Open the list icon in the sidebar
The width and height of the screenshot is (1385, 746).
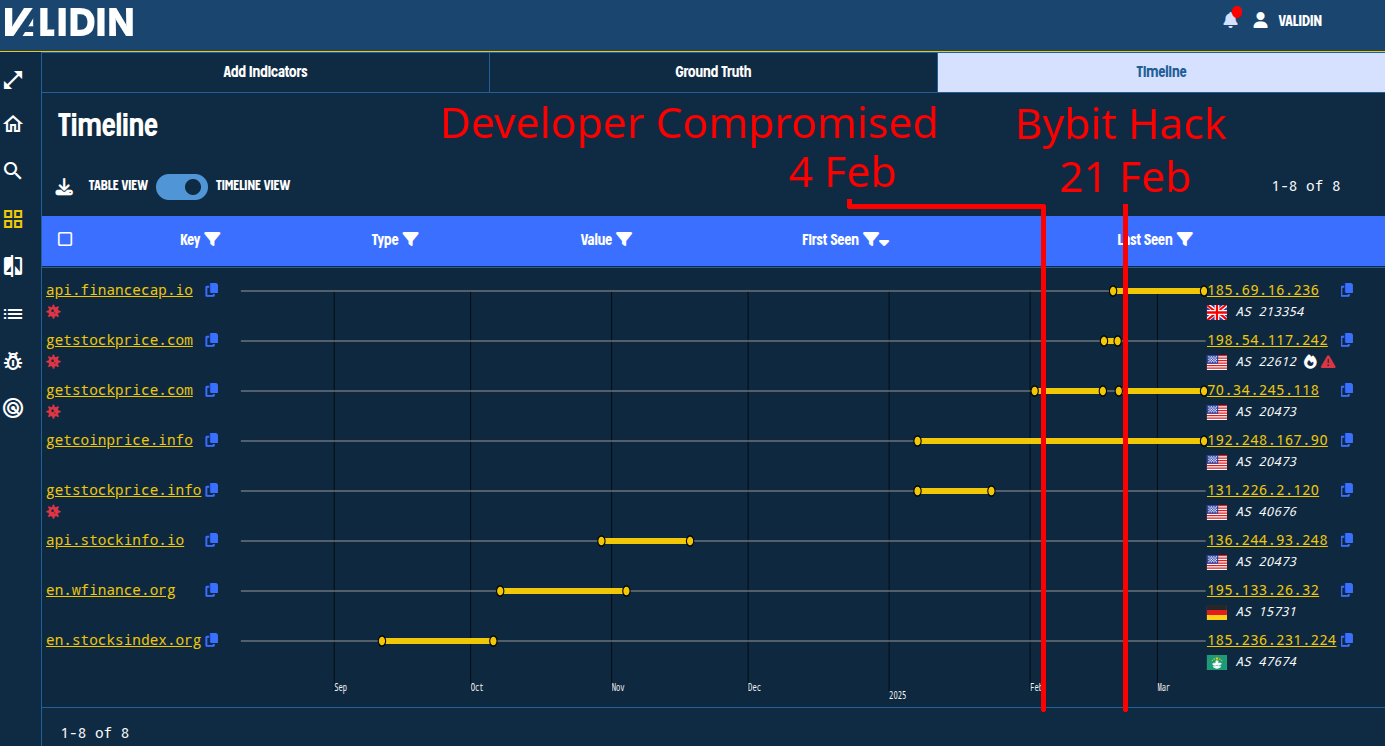tap(13, 314)
